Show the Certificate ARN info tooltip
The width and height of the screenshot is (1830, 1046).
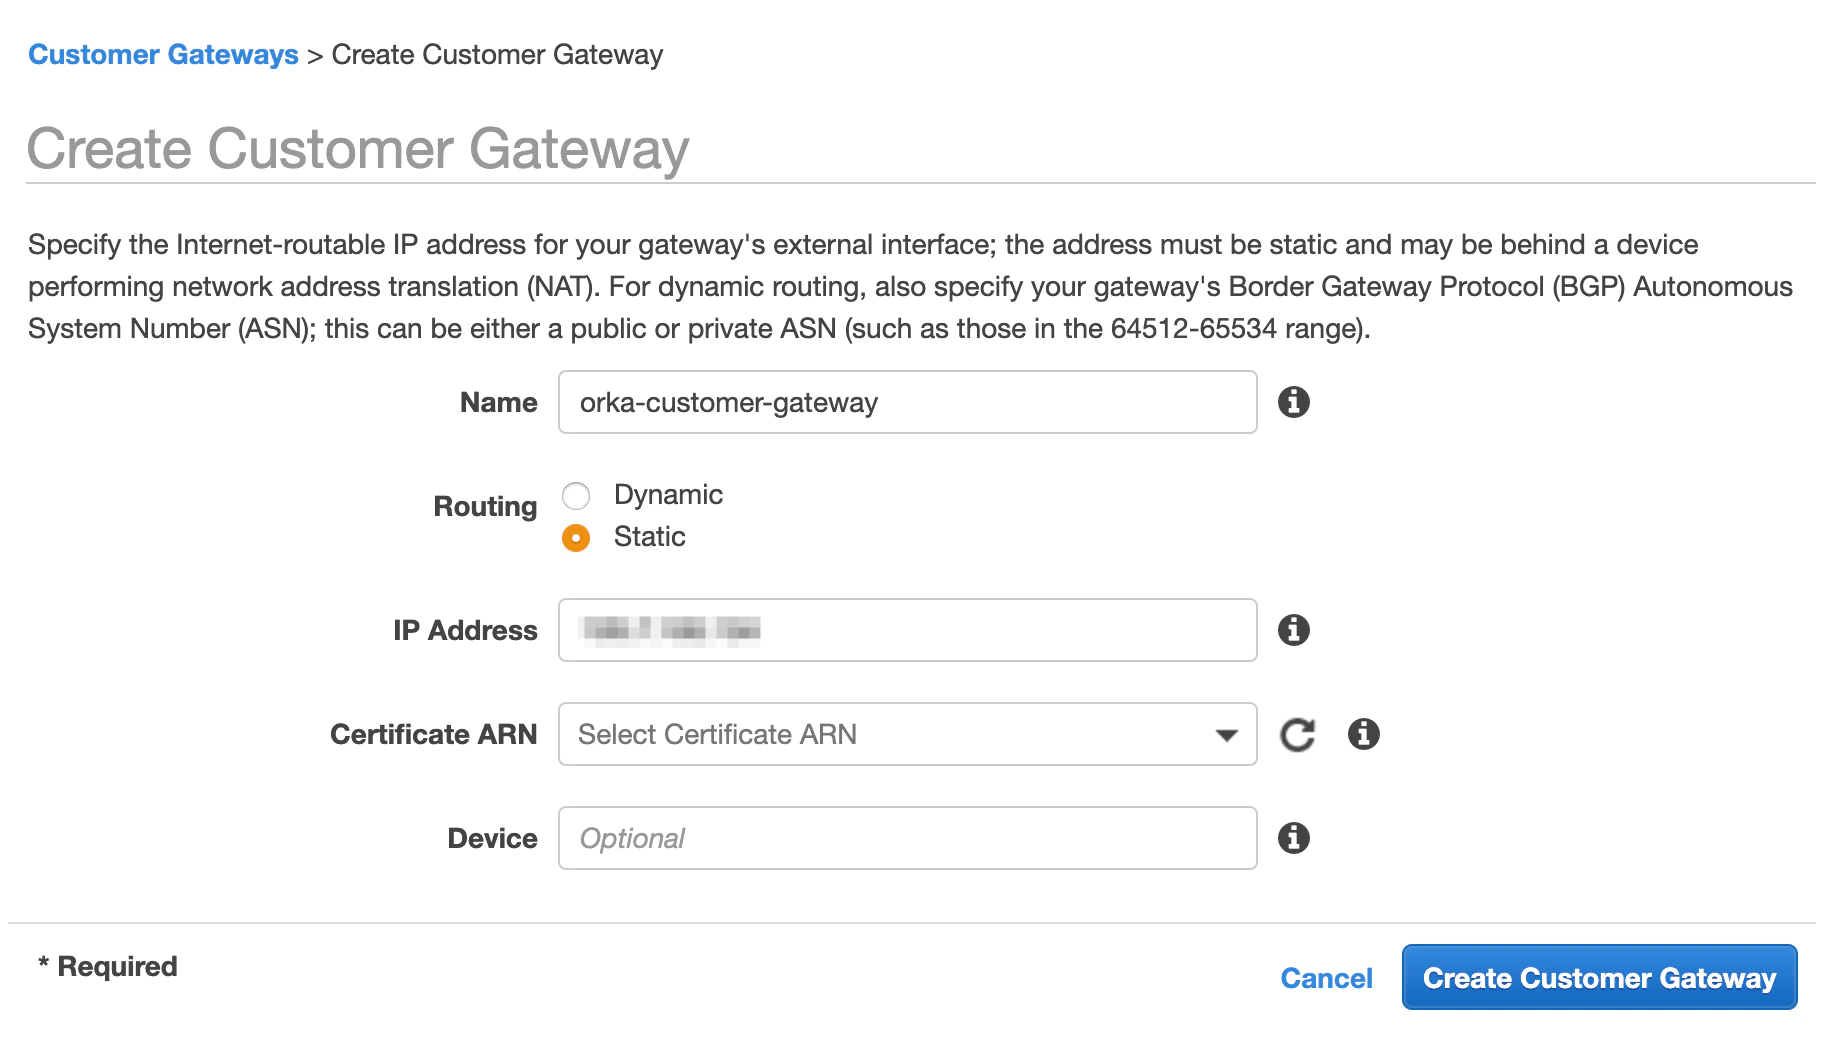[x=1362, y=734]
